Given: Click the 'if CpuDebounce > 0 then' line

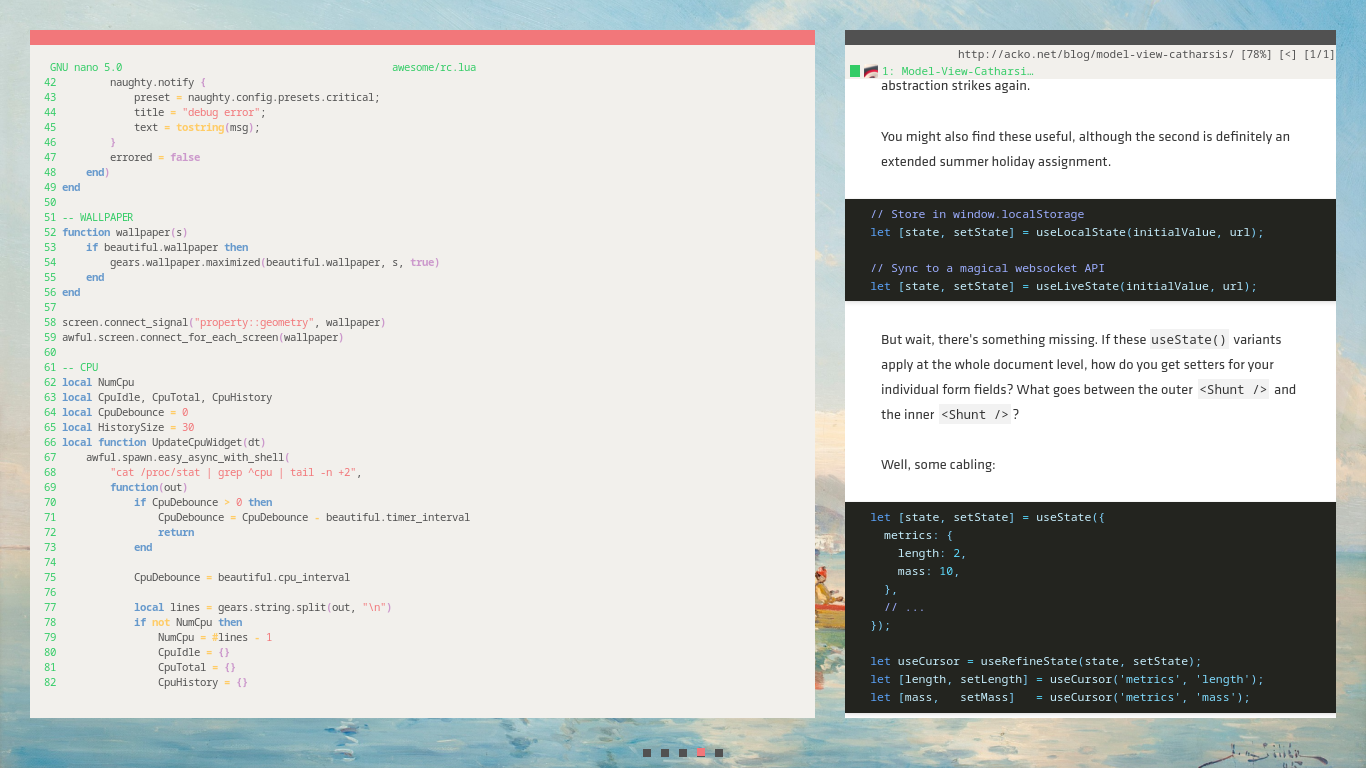Looking at the screenshot, I should [x=203, y=502].
